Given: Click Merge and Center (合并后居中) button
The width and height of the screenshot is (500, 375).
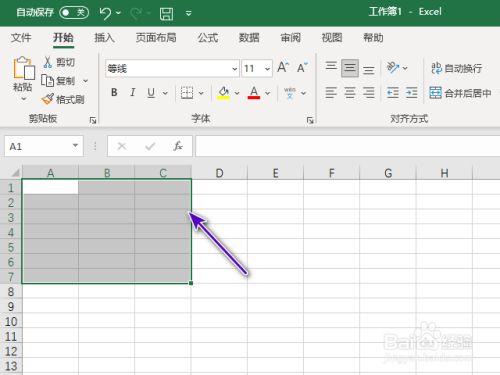Looking at the screenshot, I should (460, 93).
